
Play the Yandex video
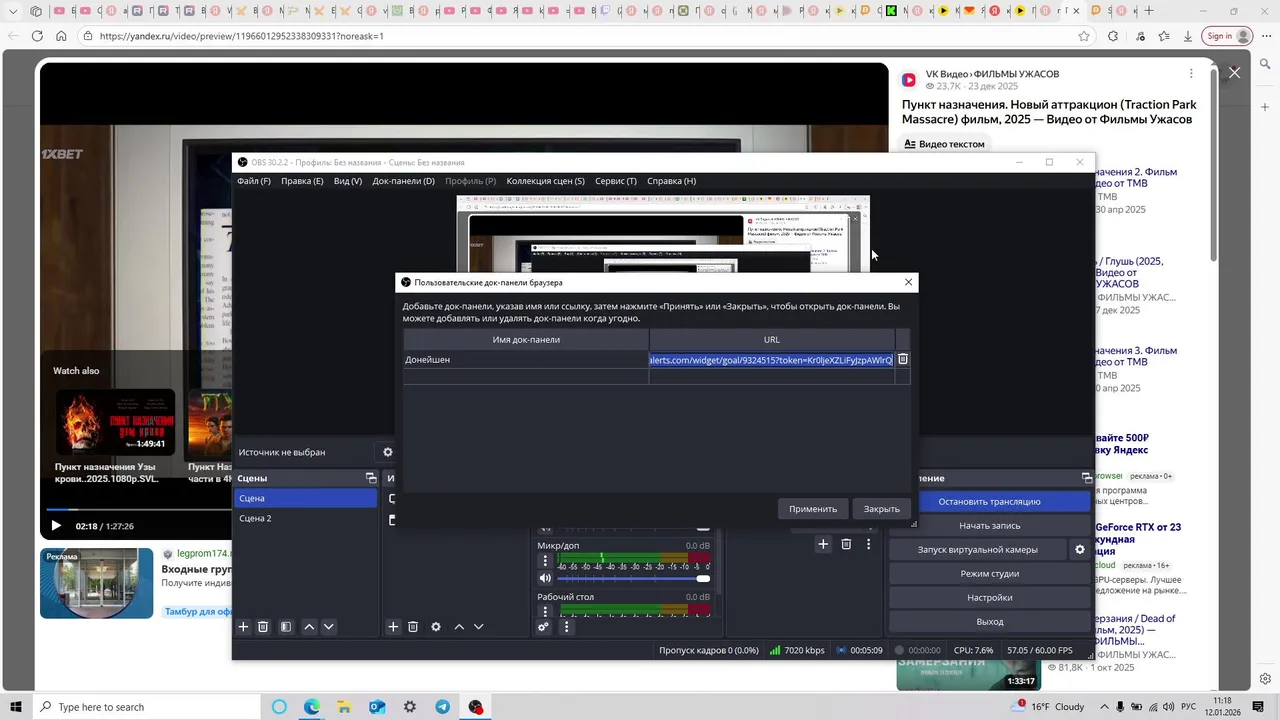coord(56,526)
